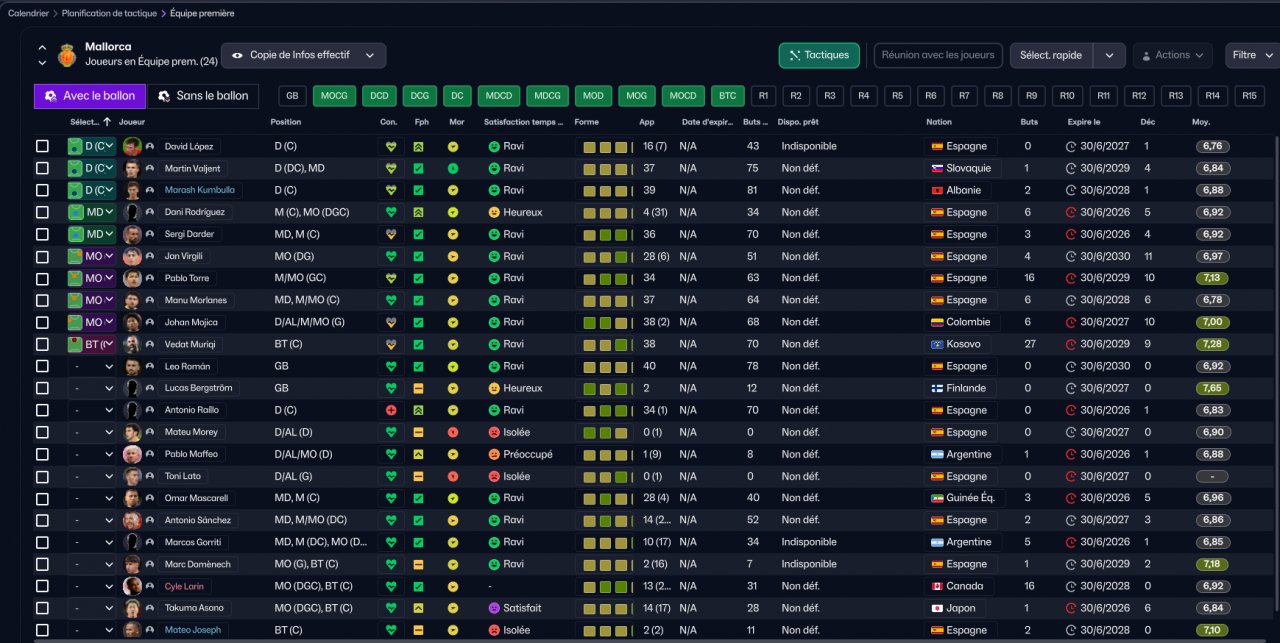Click the pitch position icon for Vedat Muriqi
The width and height of the screenshot is (1280, 643).
click(x=75, y=344)
